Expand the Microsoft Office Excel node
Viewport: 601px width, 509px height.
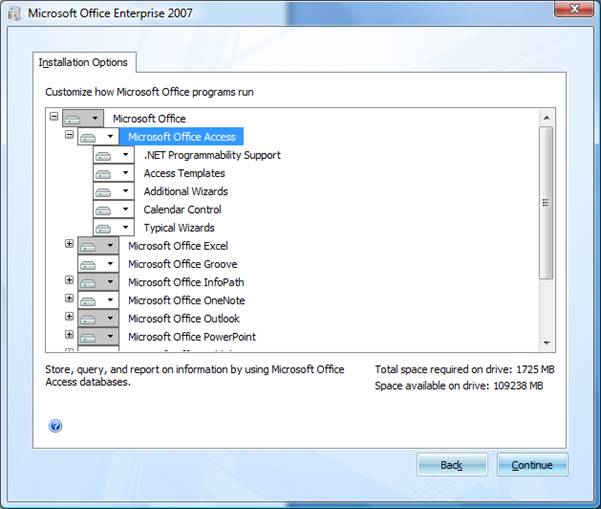(x=69, y=243)
